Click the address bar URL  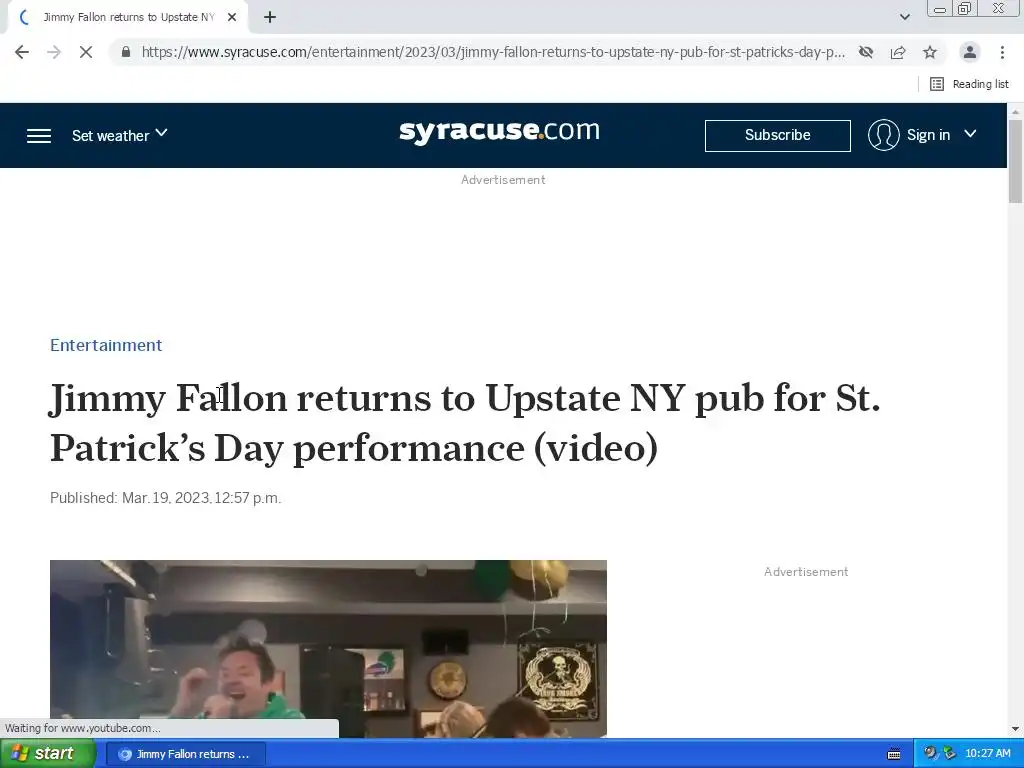click(x=493, y=52)
